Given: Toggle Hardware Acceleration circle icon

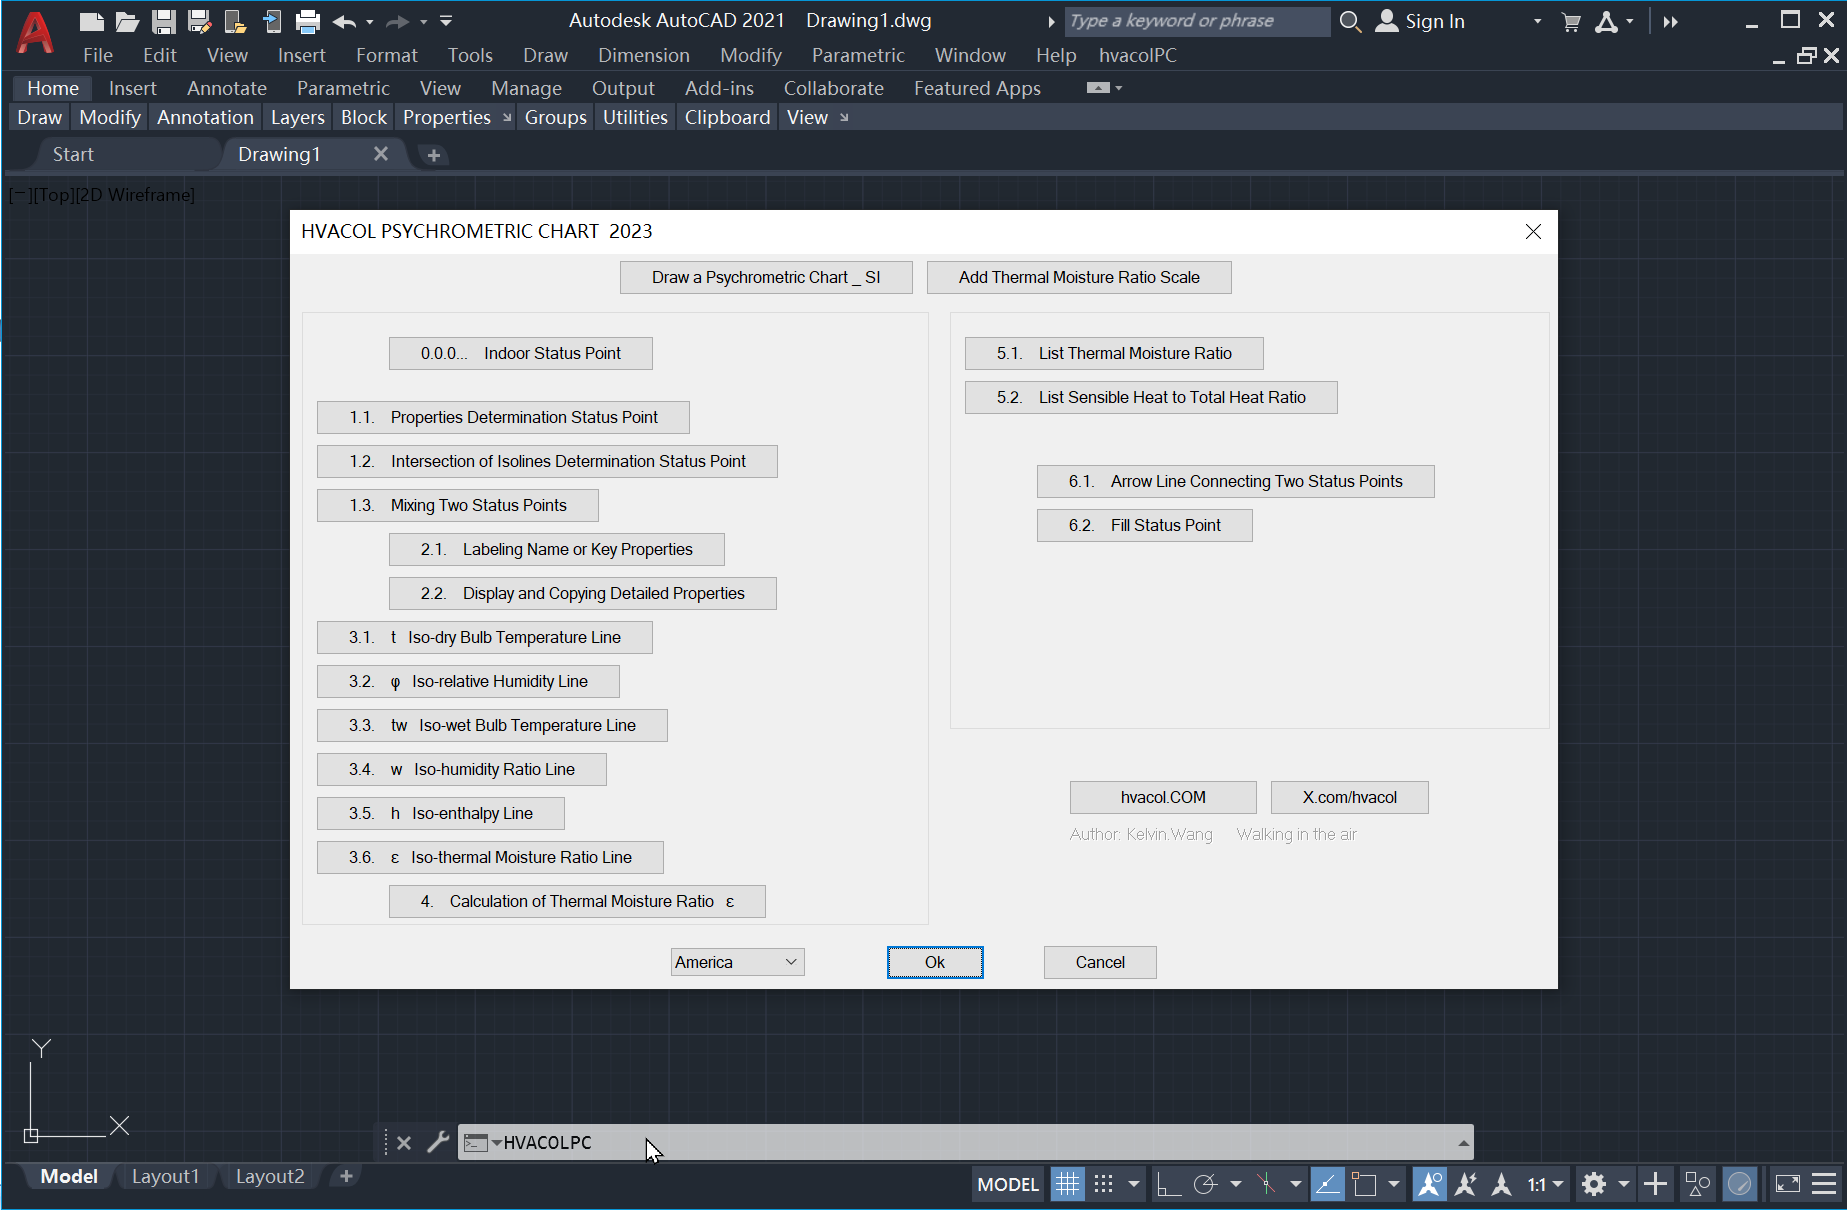Looking at the screenshot, I should (x=1740, y=1185).
